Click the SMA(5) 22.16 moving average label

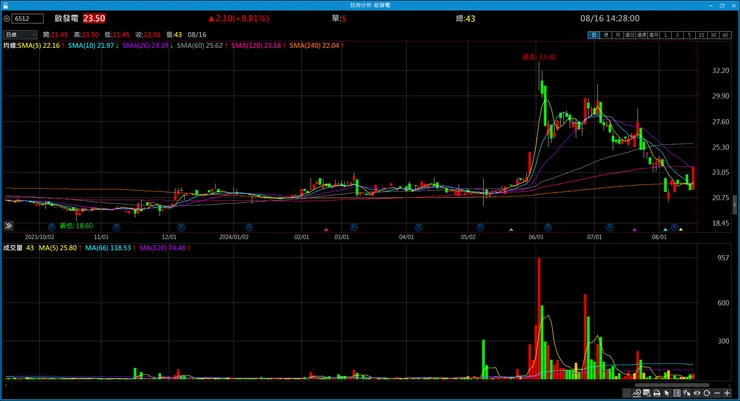[x=41, y=45]
